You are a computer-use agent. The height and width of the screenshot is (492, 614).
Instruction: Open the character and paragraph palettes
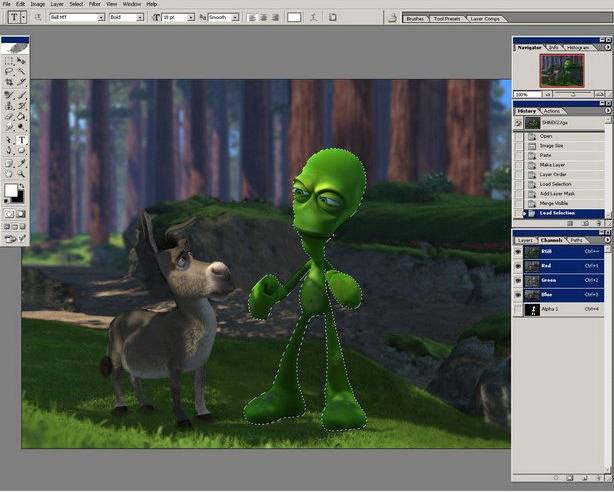pos(332,17)
